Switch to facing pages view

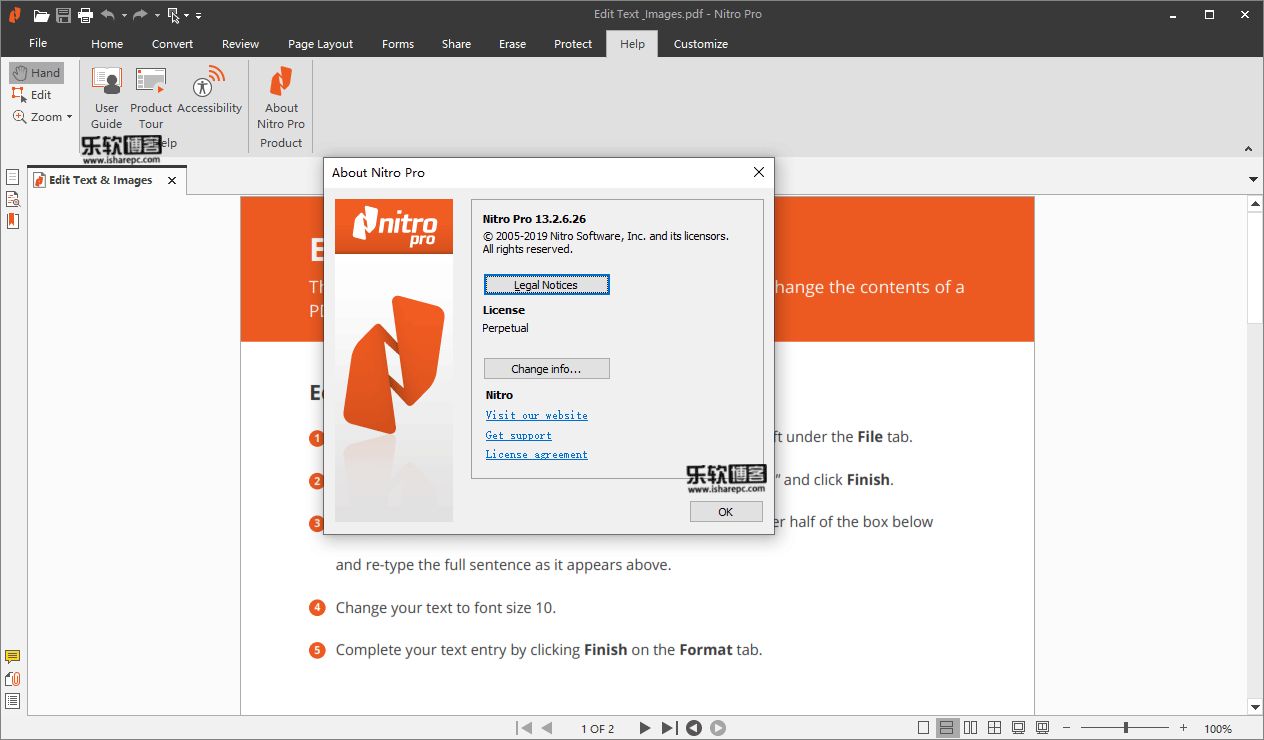tap(971, 728)
